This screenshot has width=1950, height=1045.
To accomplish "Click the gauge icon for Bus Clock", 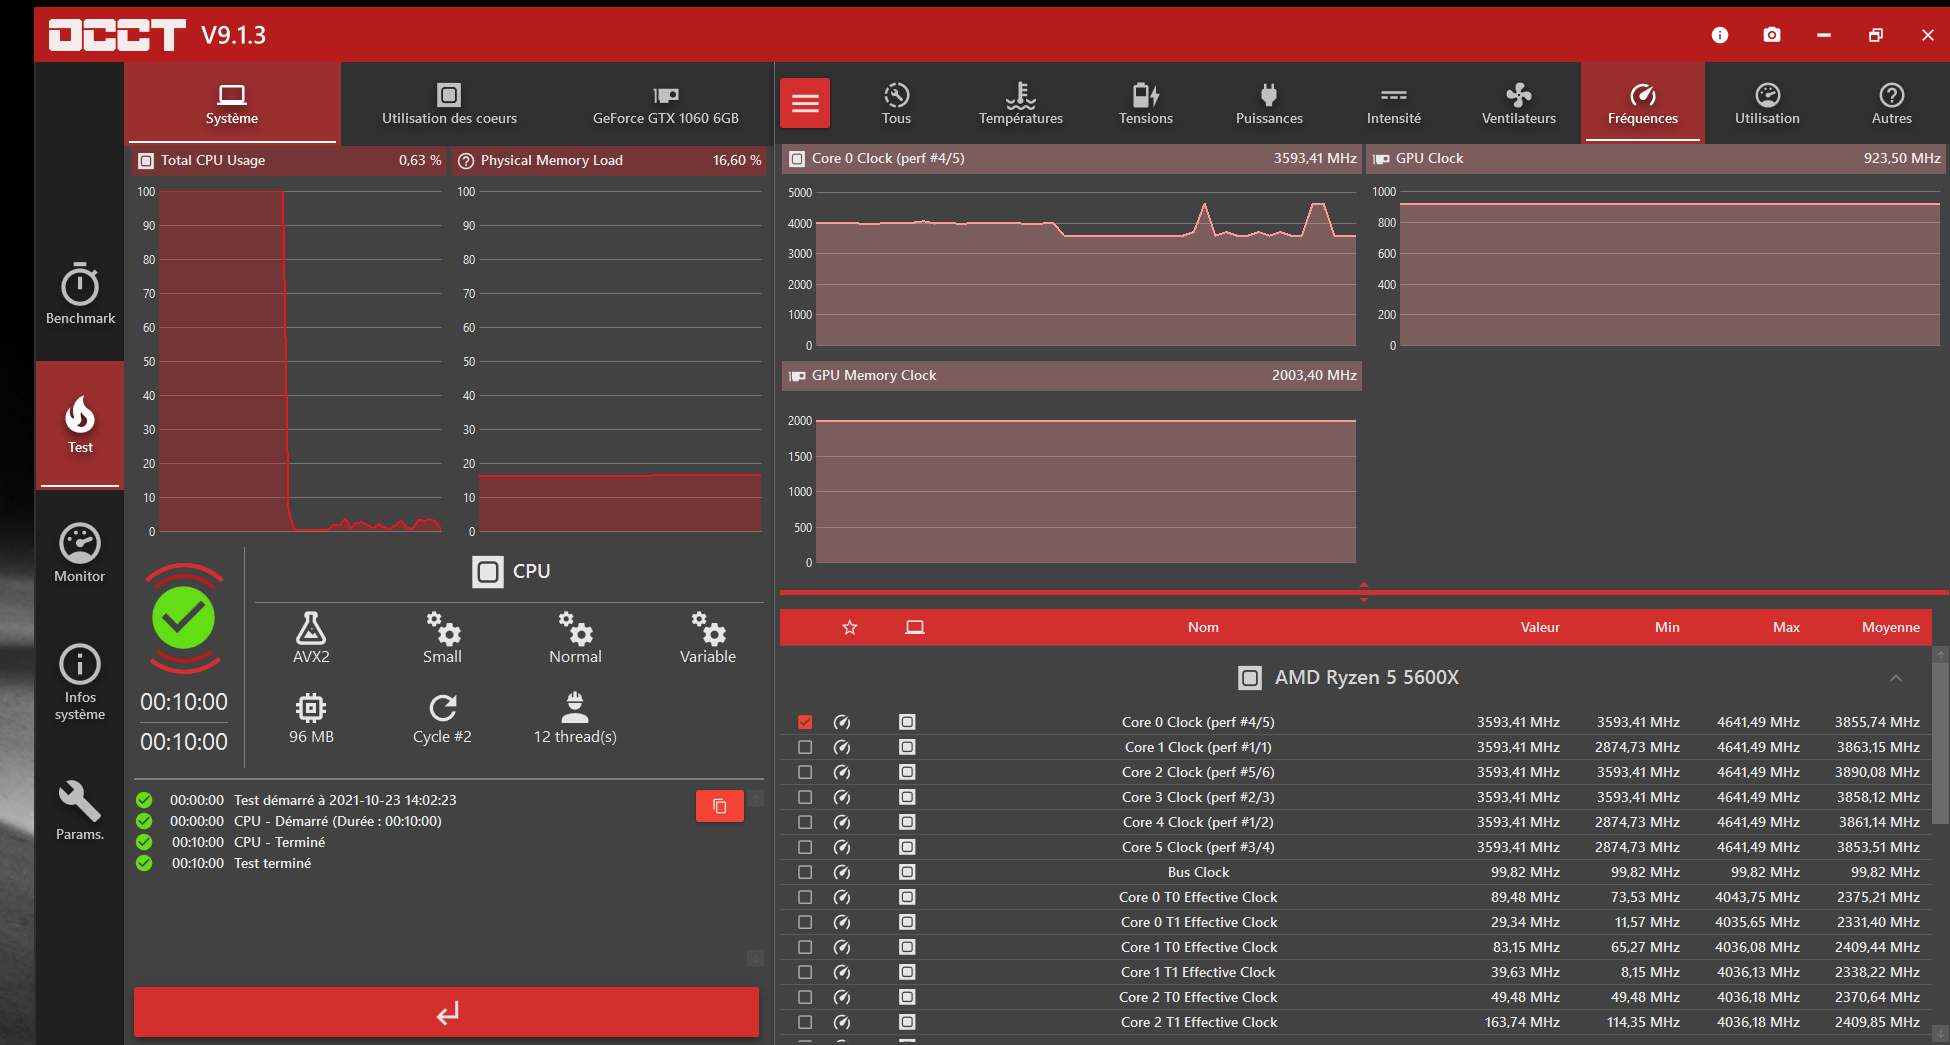I will click(842, 872).
